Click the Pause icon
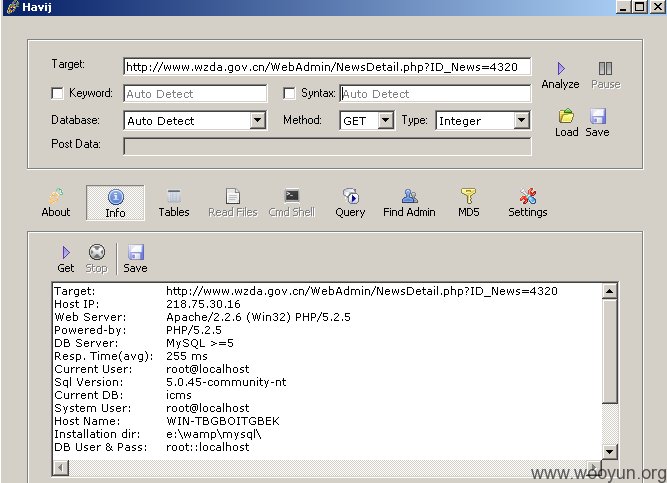The image size is (667, 483). click(605, 69)
